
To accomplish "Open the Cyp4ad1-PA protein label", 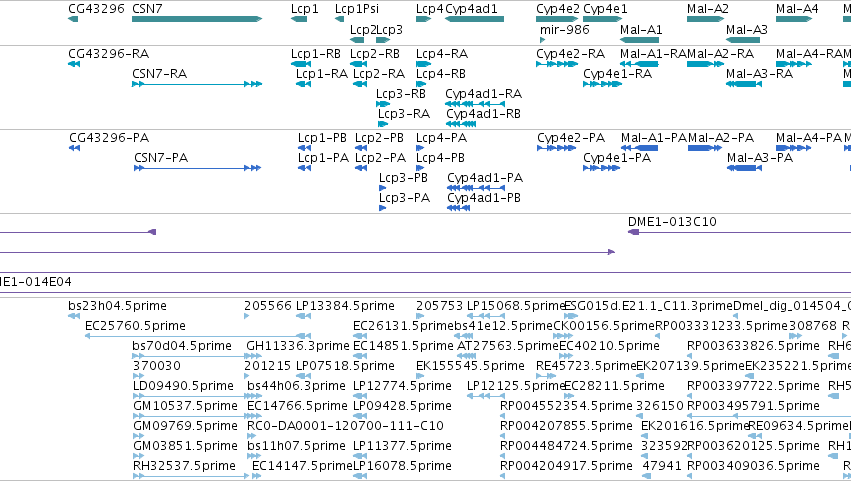I will click(x=485, y=178).
